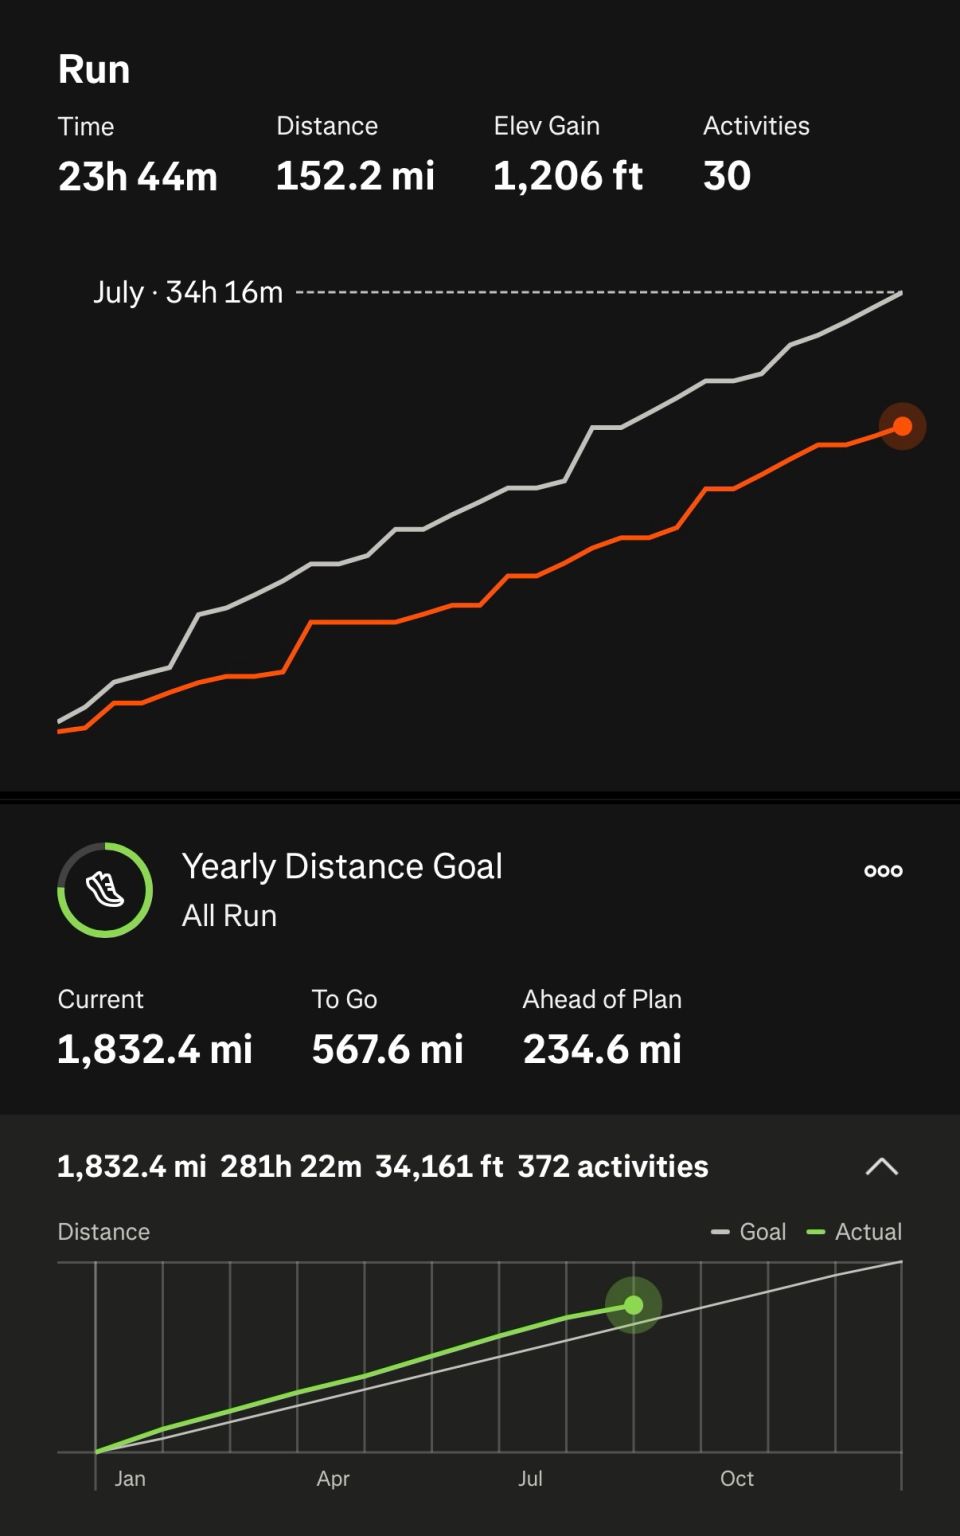This screenshot has width=960, height=1536.
Task: Tap the Oct label on distance chart
Action: (x=737, y=1478)
